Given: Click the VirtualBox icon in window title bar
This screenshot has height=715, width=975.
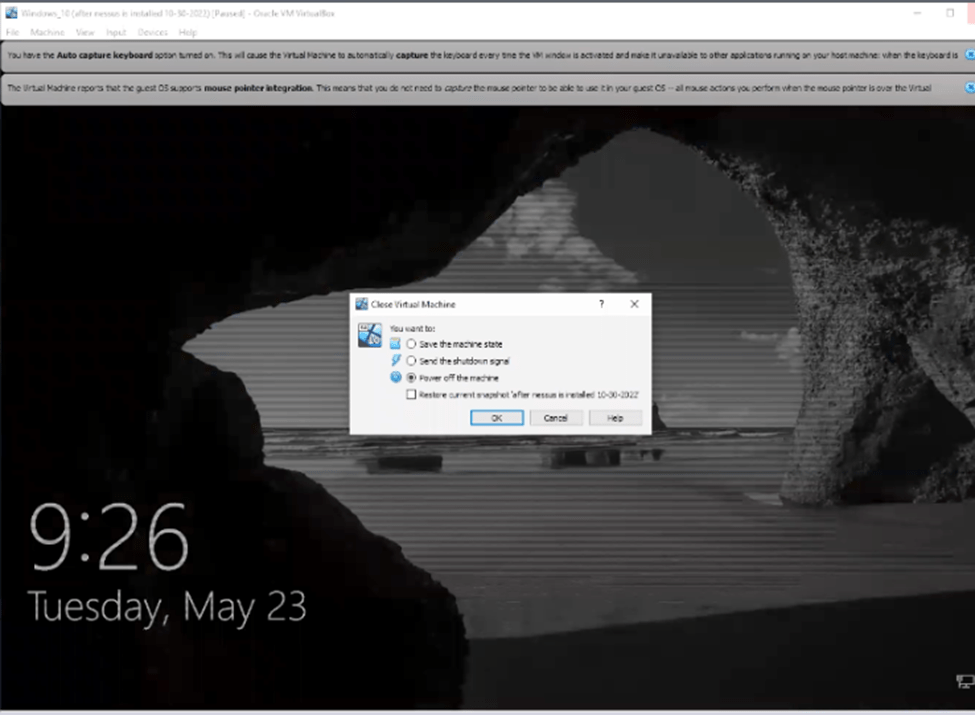Looking at the screenshot, I should tap(10, 12).
